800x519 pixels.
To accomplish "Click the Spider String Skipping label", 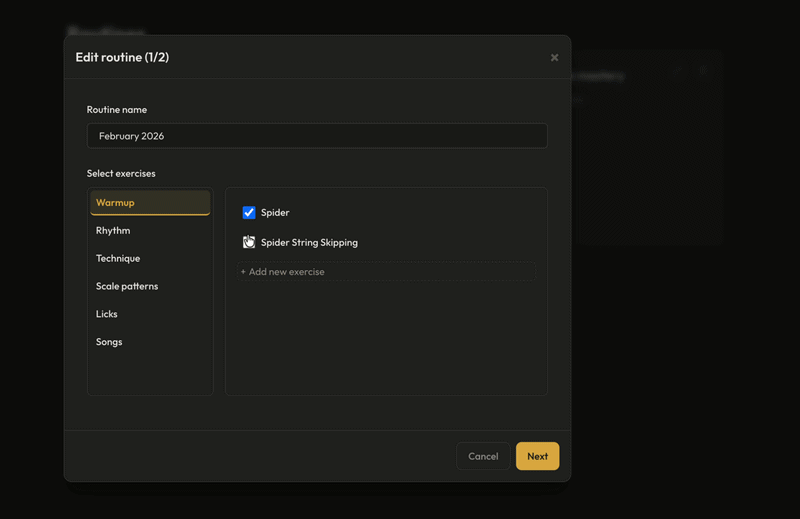I will coord(309,242).
